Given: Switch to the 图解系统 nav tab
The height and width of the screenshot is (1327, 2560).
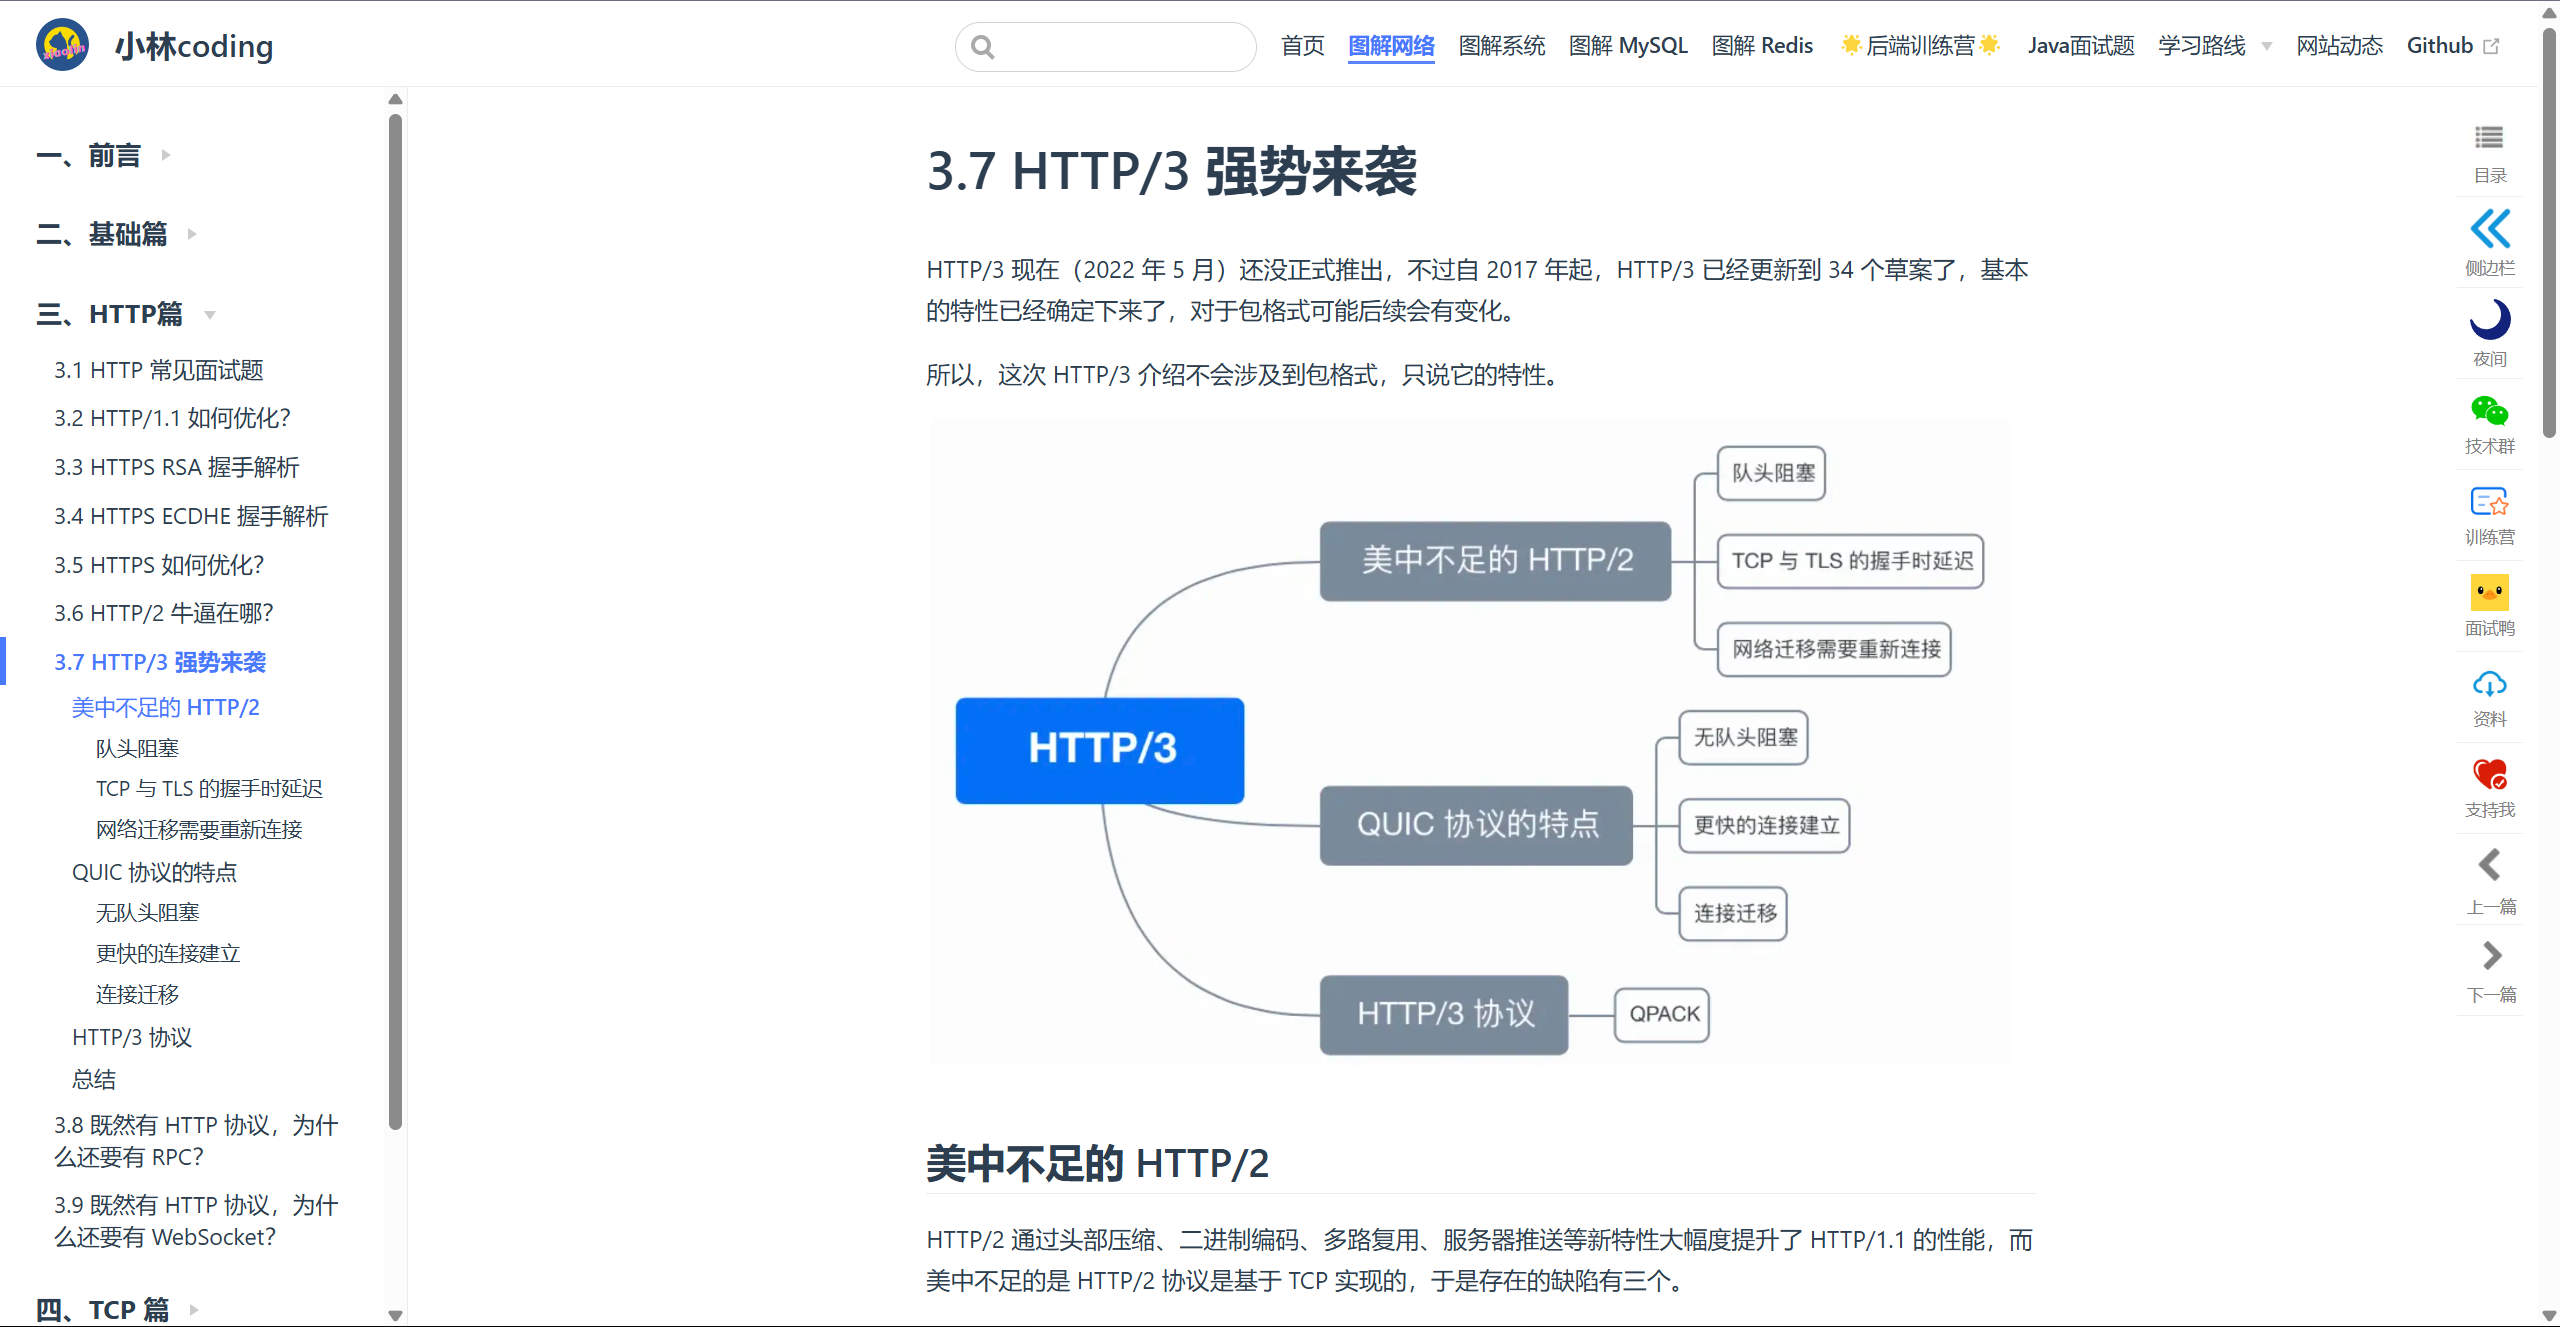Looking at the screenshot, I should 1501,46.
